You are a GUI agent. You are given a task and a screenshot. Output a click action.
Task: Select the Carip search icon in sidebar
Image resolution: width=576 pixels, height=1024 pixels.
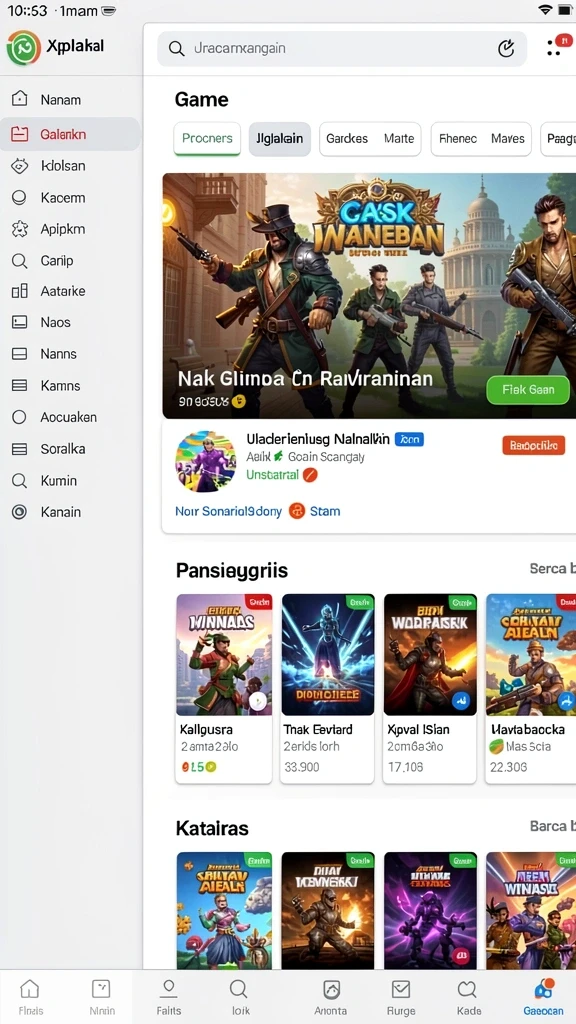(20, 261)
